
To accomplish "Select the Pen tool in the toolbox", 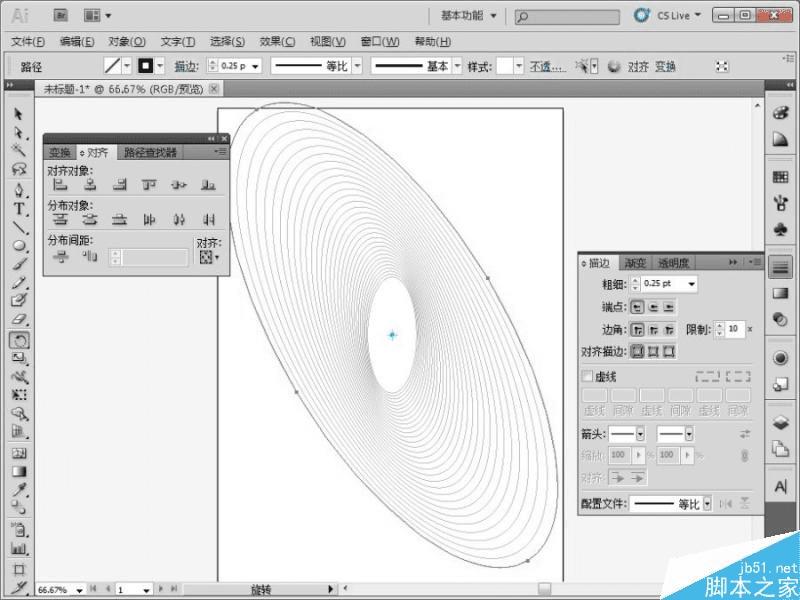I will [x=18, y=190].
